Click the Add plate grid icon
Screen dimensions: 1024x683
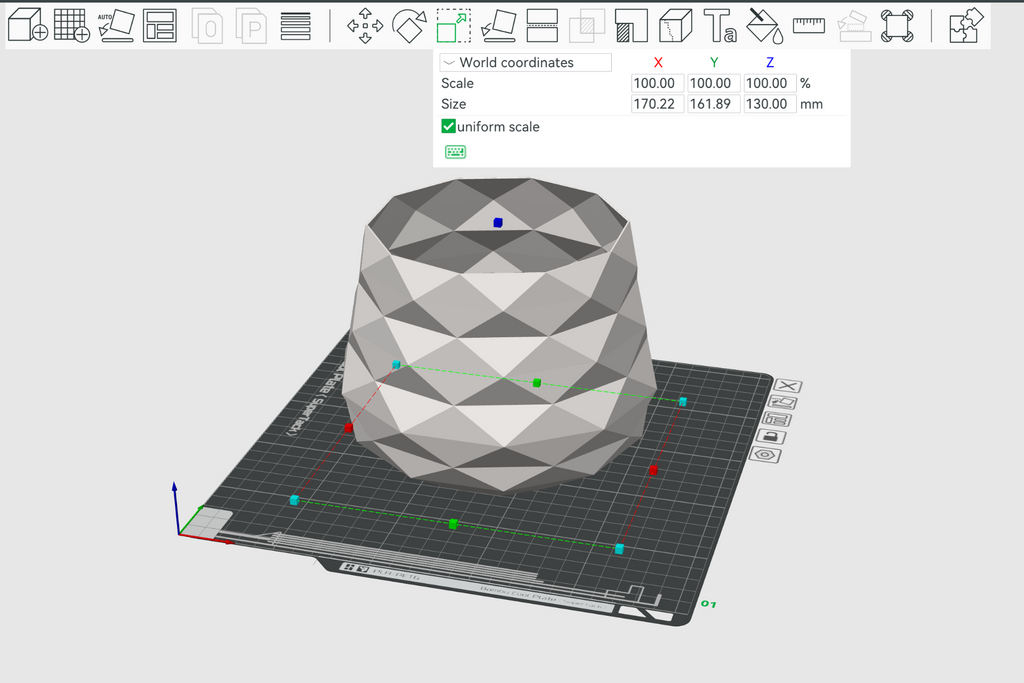[72, 25]
